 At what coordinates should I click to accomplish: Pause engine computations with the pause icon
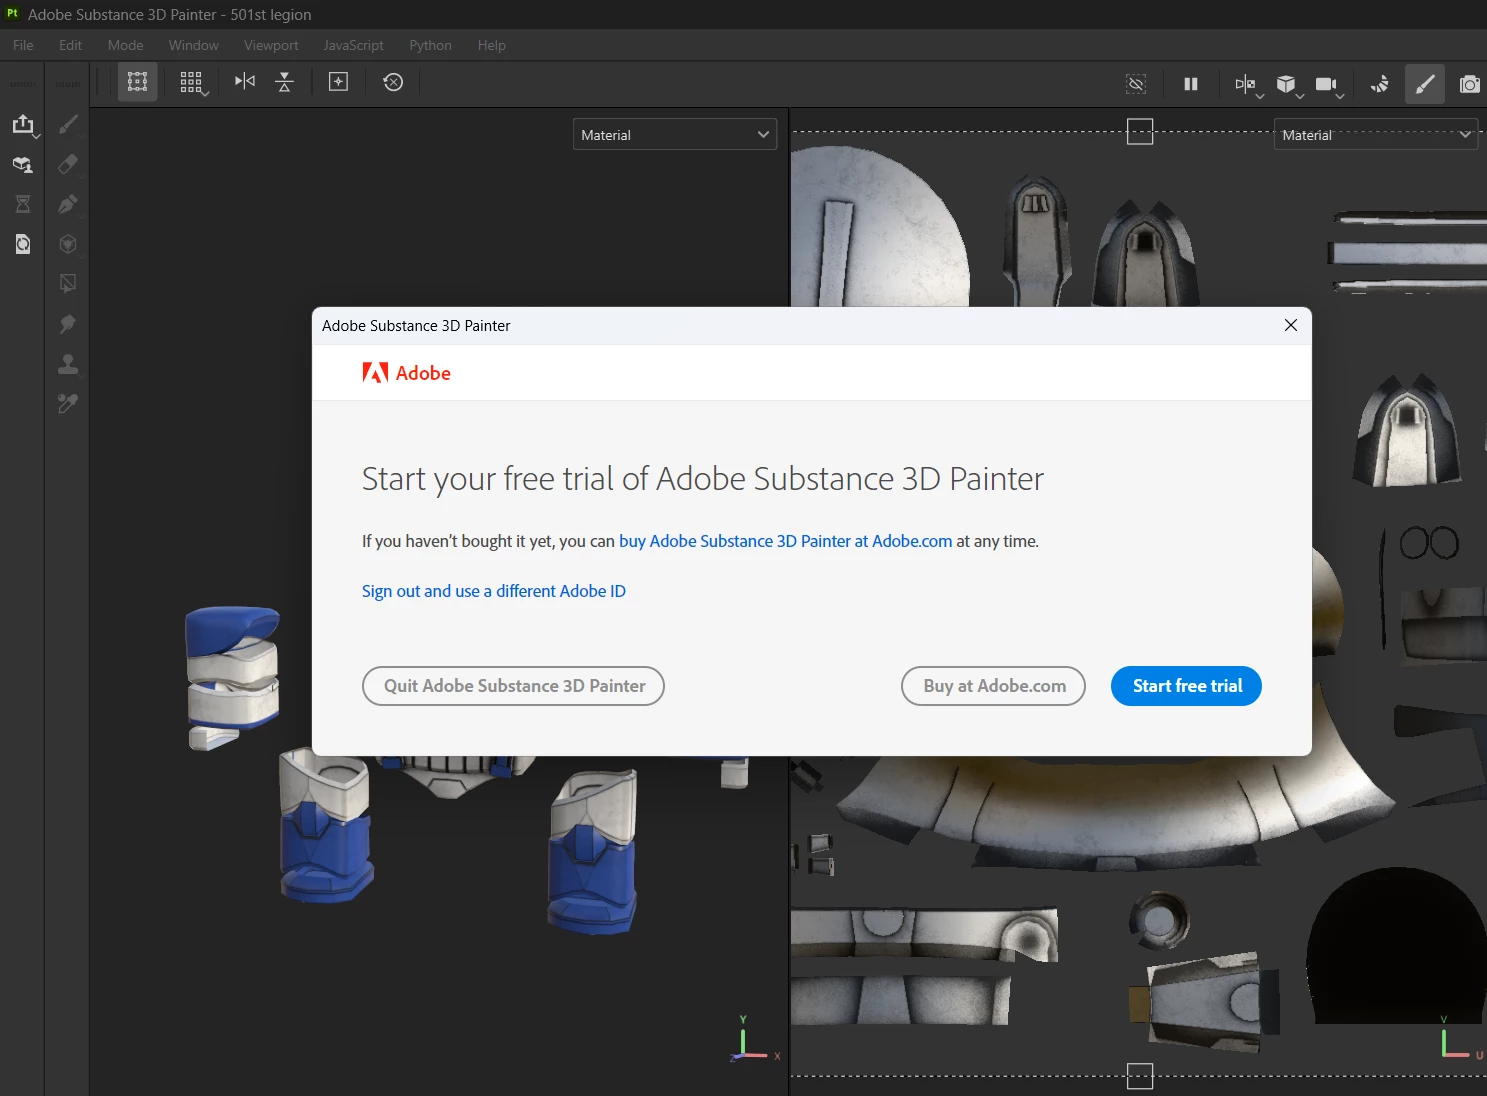(1190, 84)
